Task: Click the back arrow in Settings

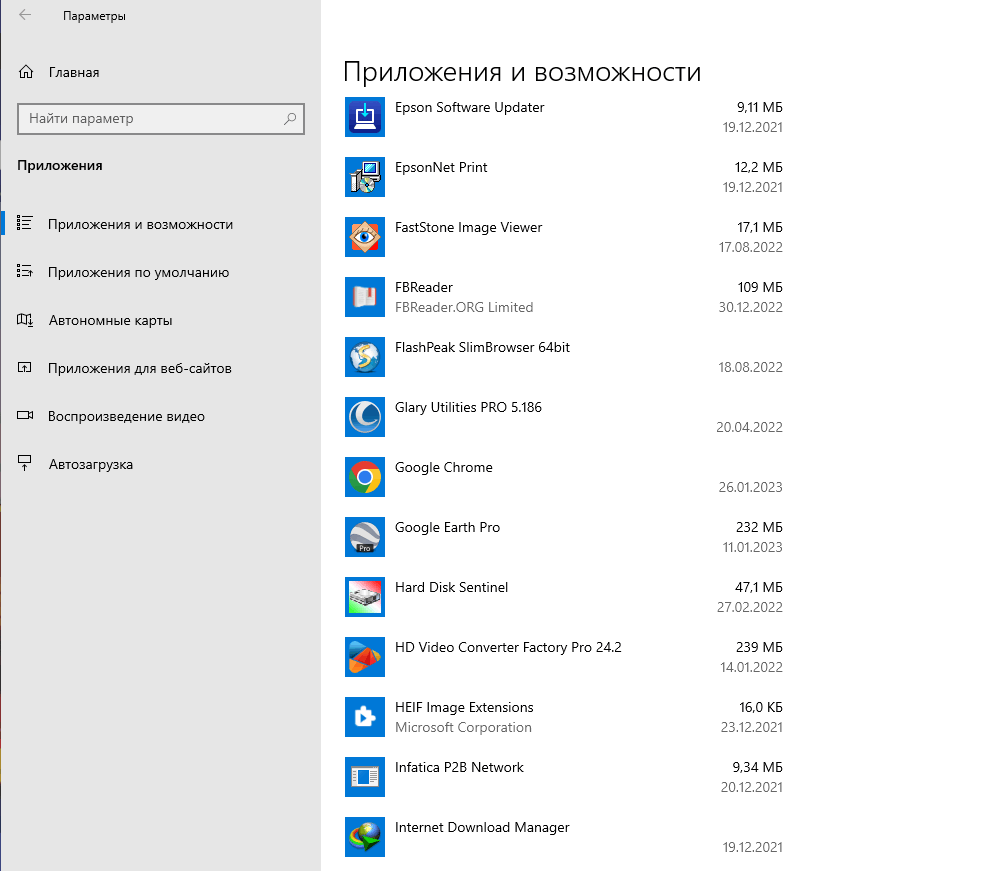Action: pyautogui.click(x=25, y=15)
